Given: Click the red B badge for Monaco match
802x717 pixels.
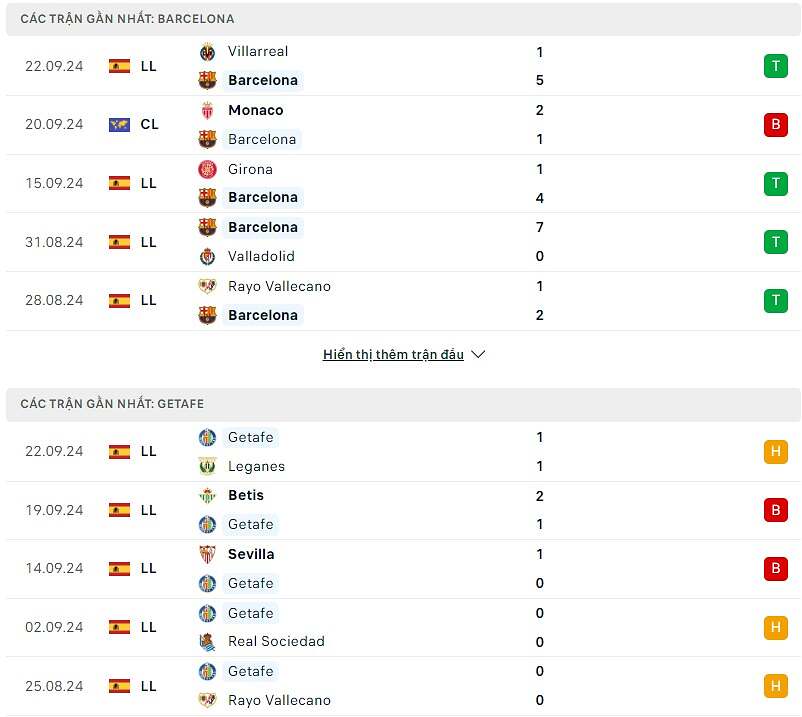Looking at the screenshot, I should tap(775, 125).
